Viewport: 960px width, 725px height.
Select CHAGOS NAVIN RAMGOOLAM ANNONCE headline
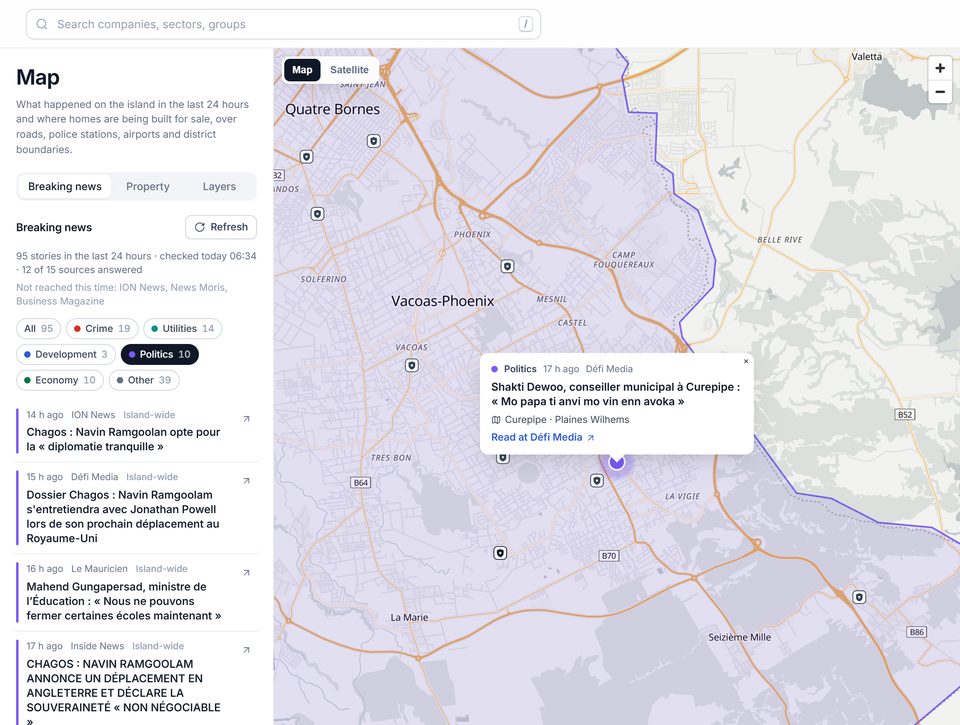(x=124, y=693)
